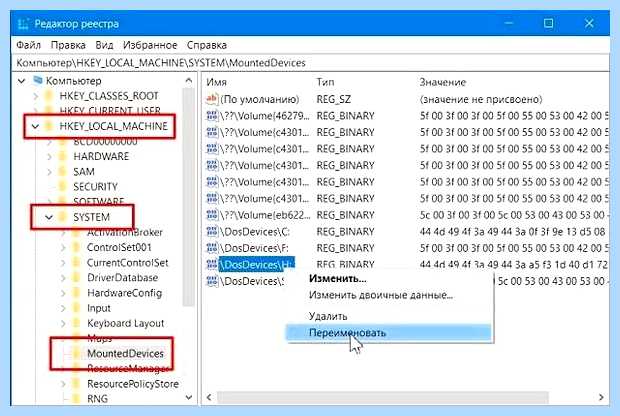Collapse the Компьютер tree node

pos(21,81)
